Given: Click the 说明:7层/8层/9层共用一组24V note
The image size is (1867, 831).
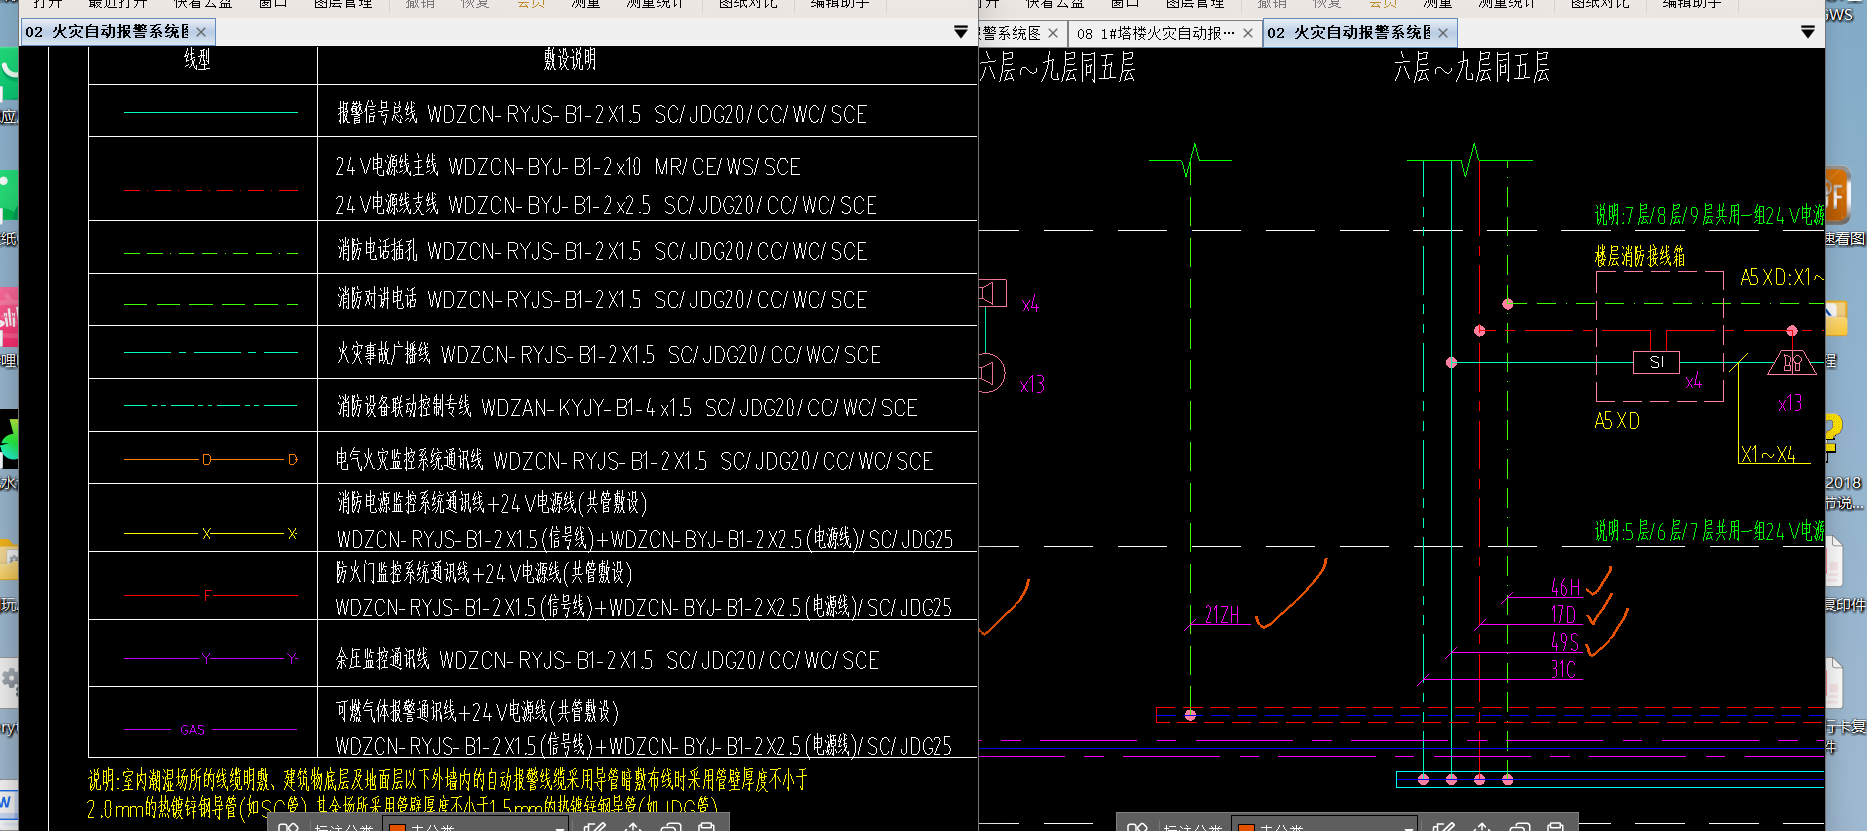Looking at the screenshot, I should [1709, 215].
